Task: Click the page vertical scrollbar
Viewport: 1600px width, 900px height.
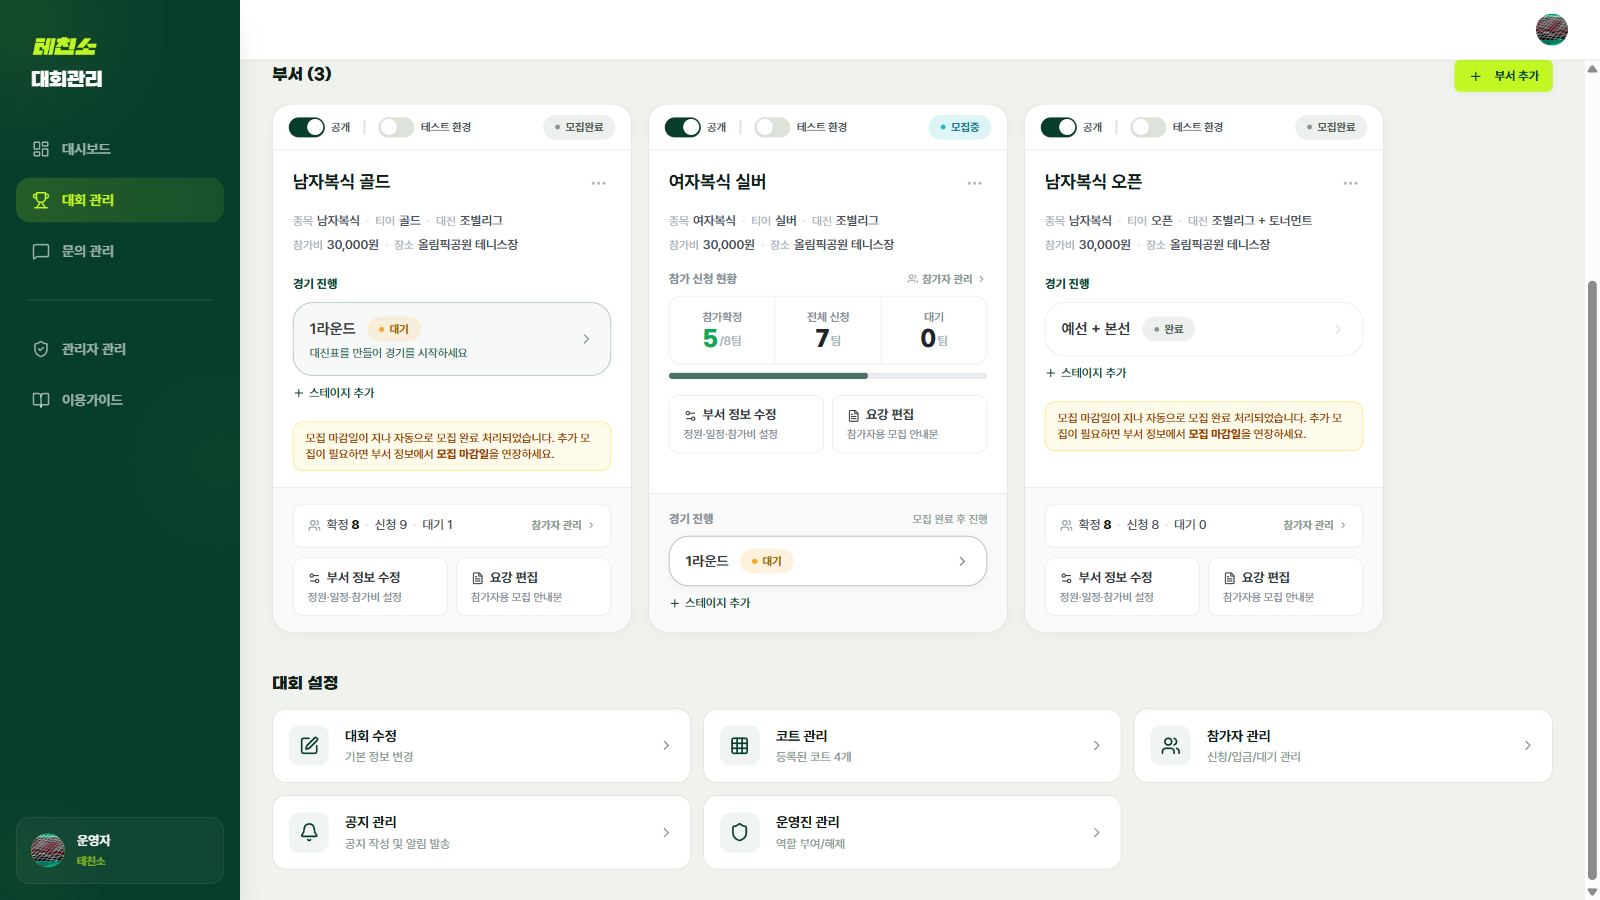Action: click(x=1592, y=580)
